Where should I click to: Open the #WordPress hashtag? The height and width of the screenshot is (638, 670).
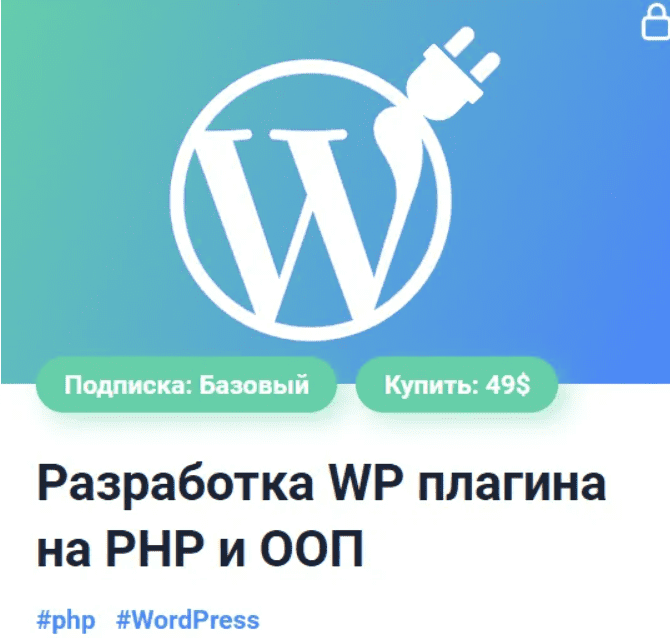[188, 620]
